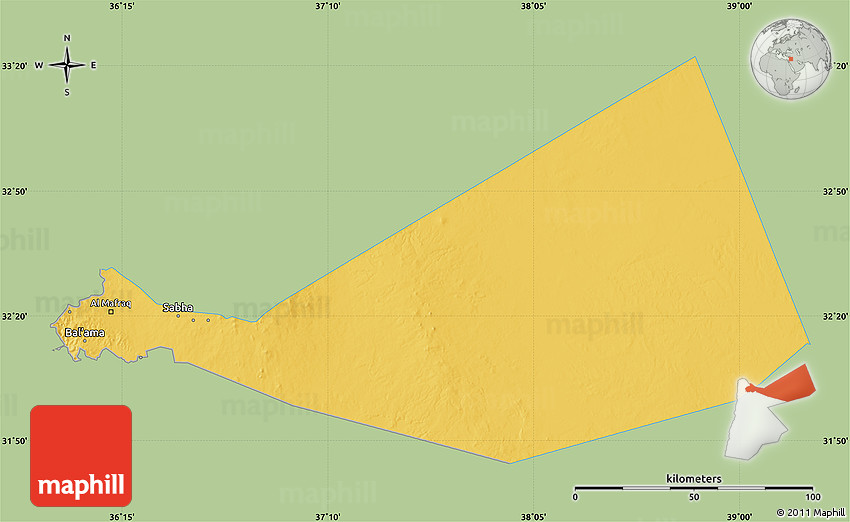Screen dimensions: 850x522
Task: Click the red maphill logo
Action: (x=81, y=456)
